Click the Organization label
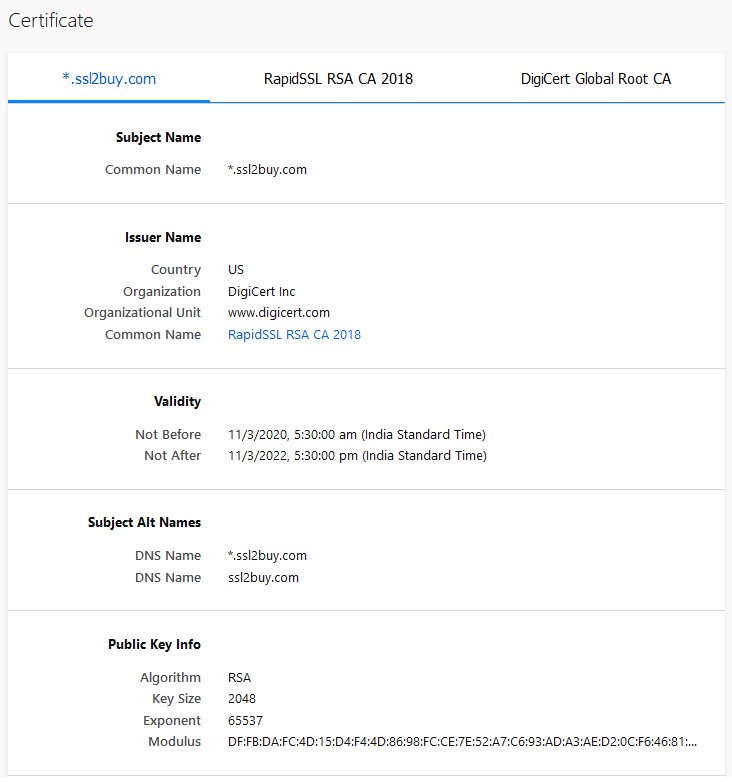732x782 pixels. coord(162,292)
